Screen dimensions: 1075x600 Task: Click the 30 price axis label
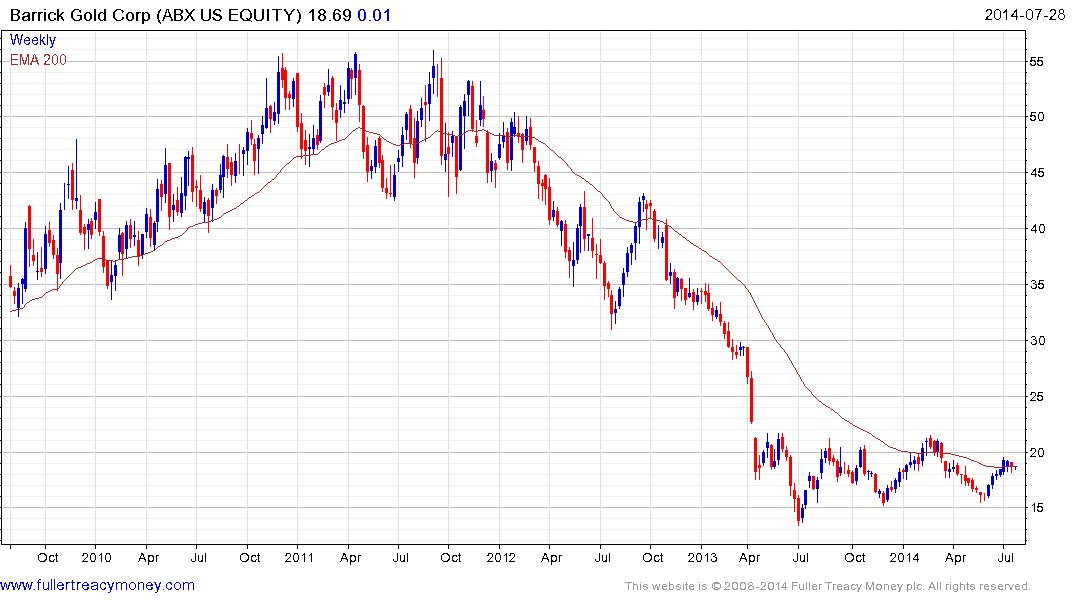1037,341
